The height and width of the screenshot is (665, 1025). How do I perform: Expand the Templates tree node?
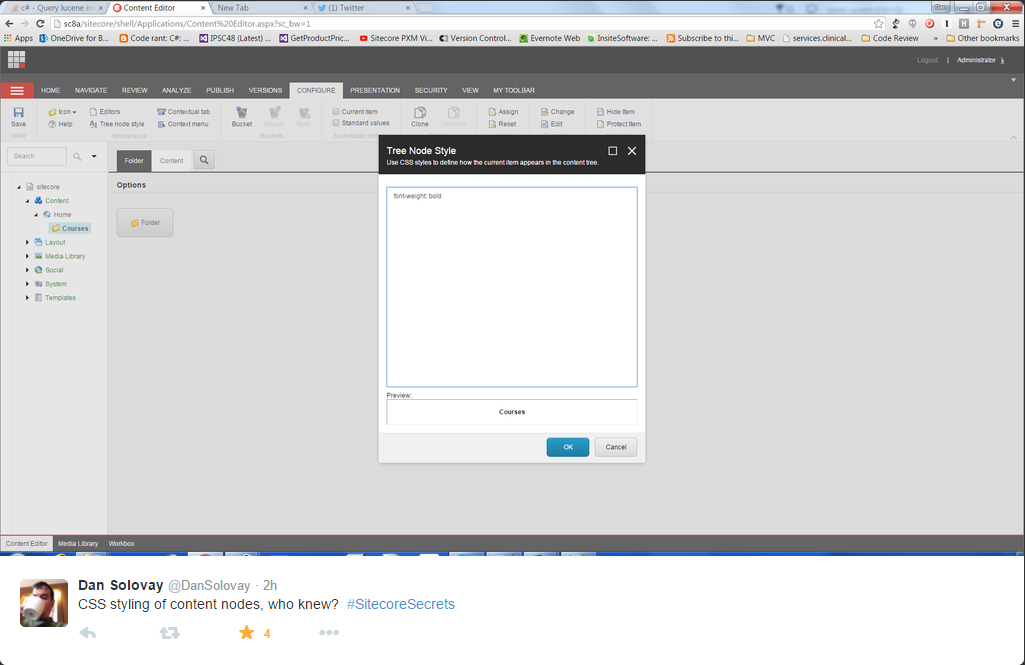(28, 298)
